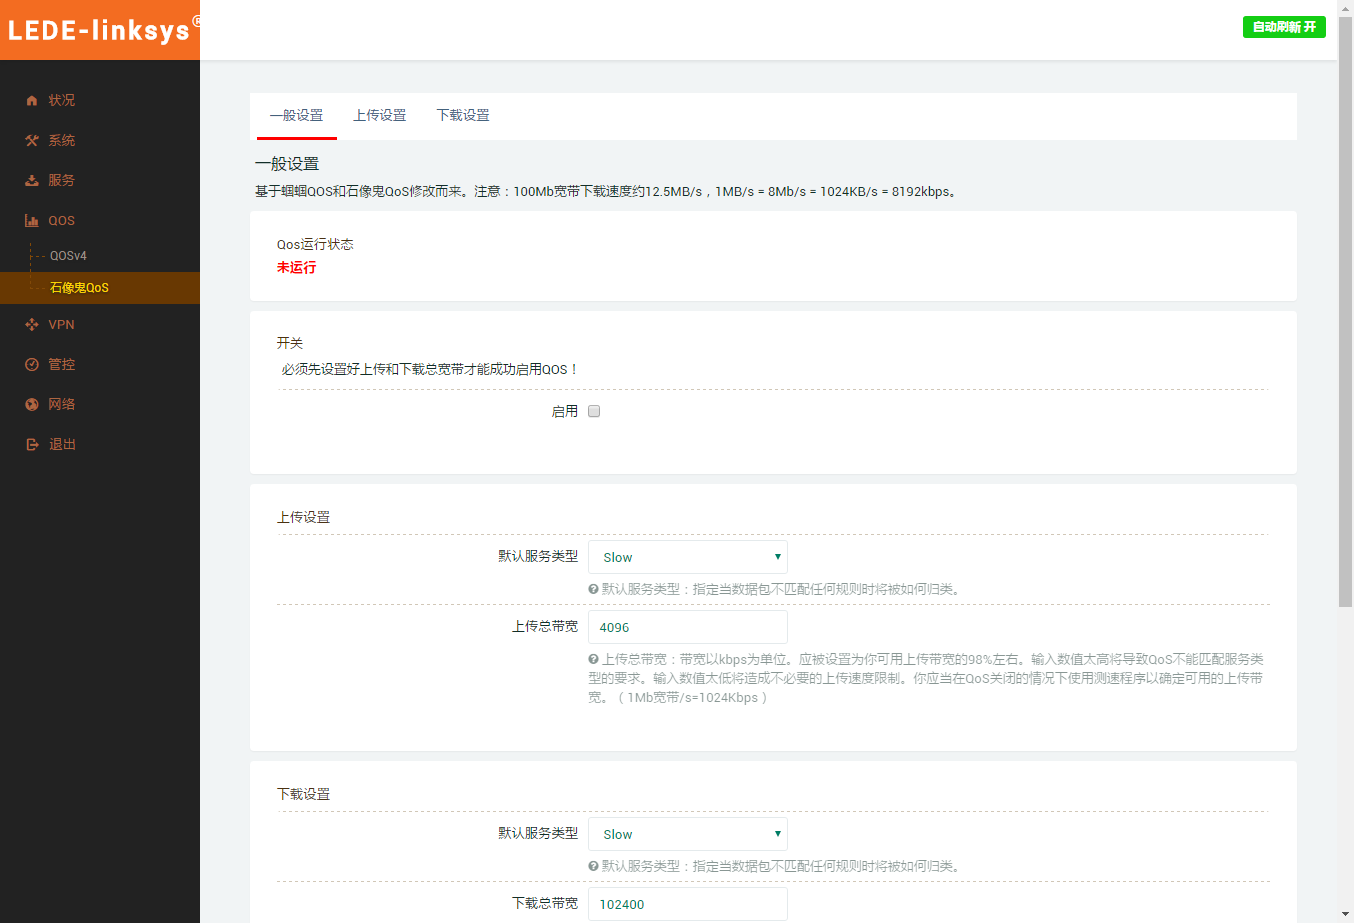Image resolution: width=1354 pixels, height=923 pixels.
Task: Select the 一般设置 tab
Action: click(296, 115)
